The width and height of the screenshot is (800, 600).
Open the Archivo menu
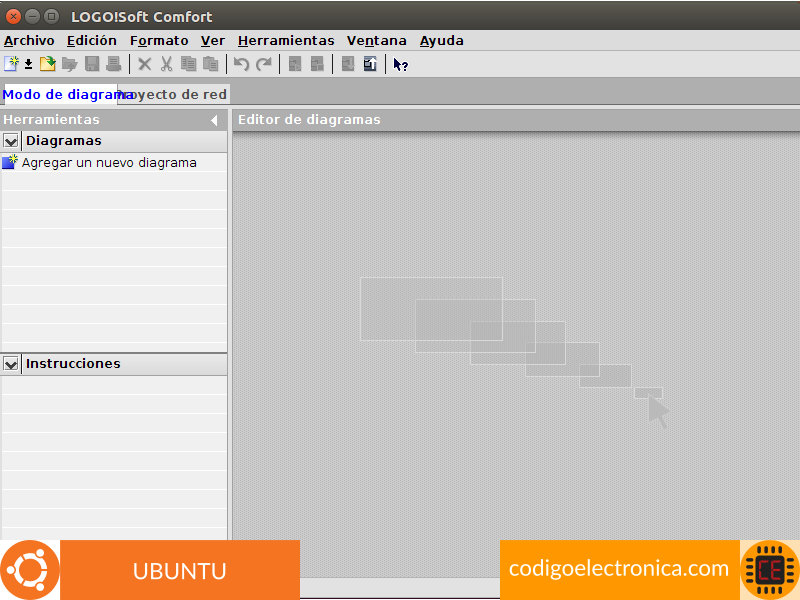pyautogui.click(x=29, y=41)
